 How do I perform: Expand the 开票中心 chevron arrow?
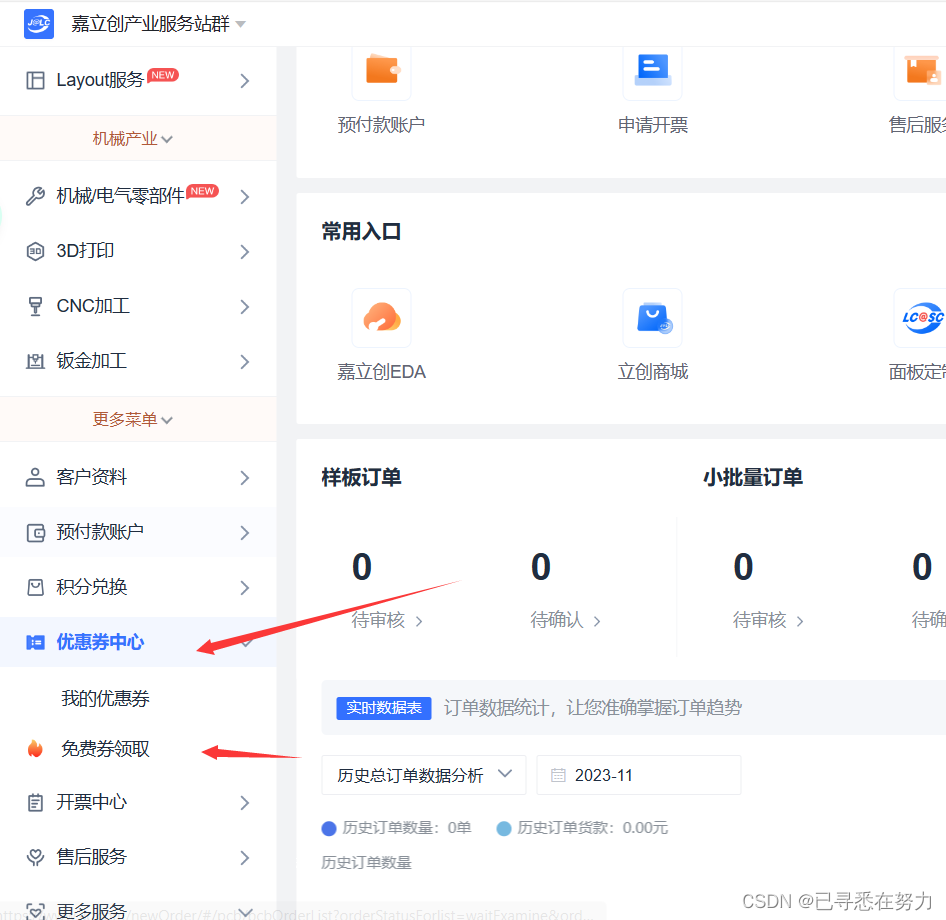point(244,803)
